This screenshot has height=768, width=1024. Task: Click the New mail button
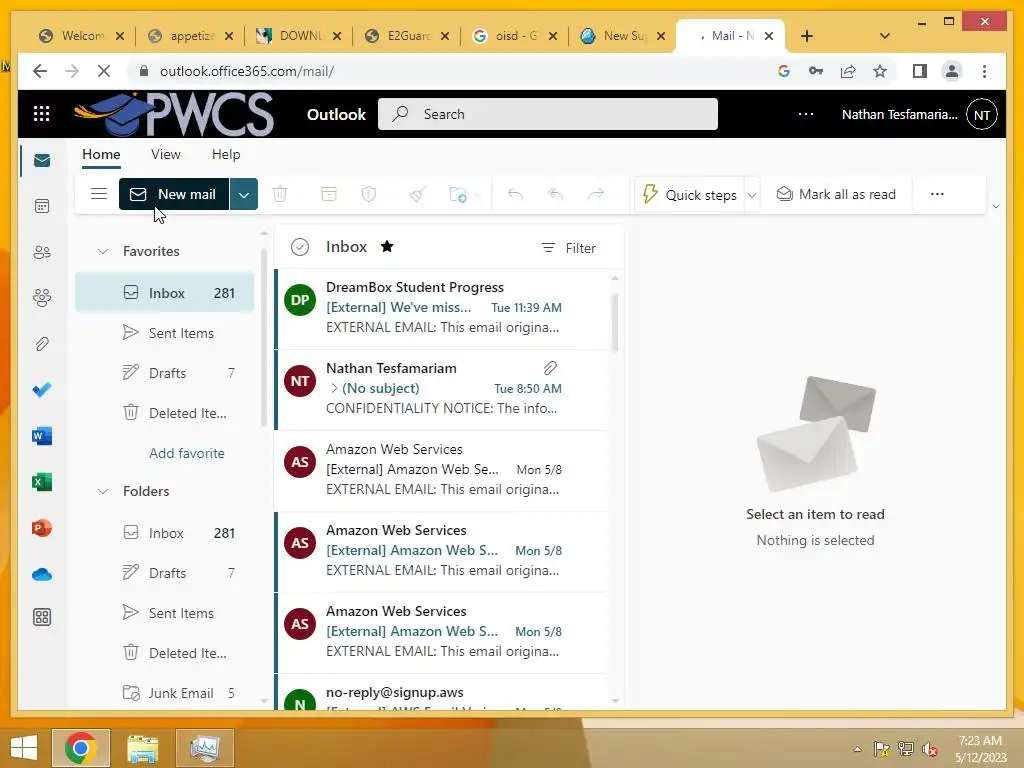pyautogui.click(x=174, y=194)
